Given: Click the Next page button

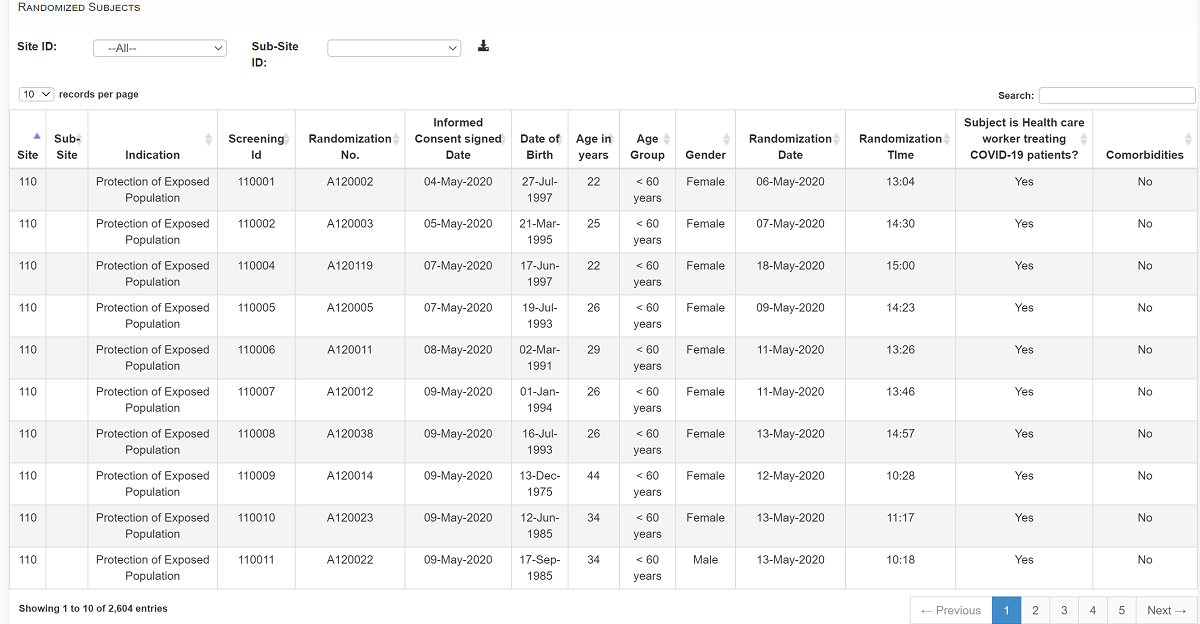Looking at the screenshot, I should [x=1166, y=610].
